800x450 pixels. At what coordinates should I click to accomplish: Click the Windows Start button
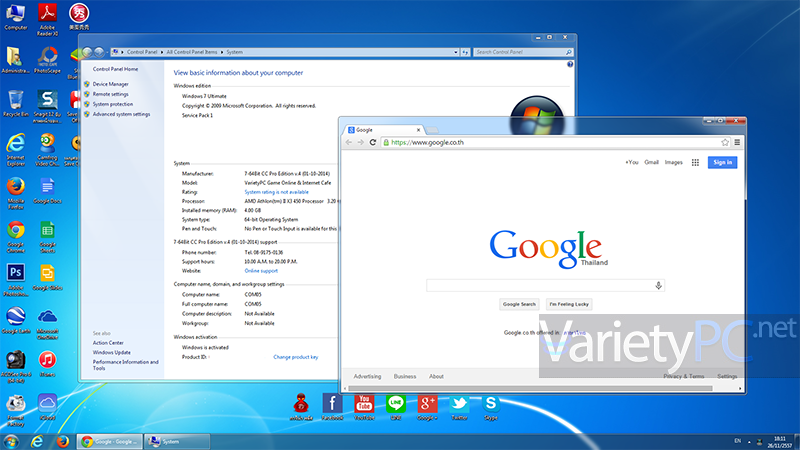coord(11,440)
